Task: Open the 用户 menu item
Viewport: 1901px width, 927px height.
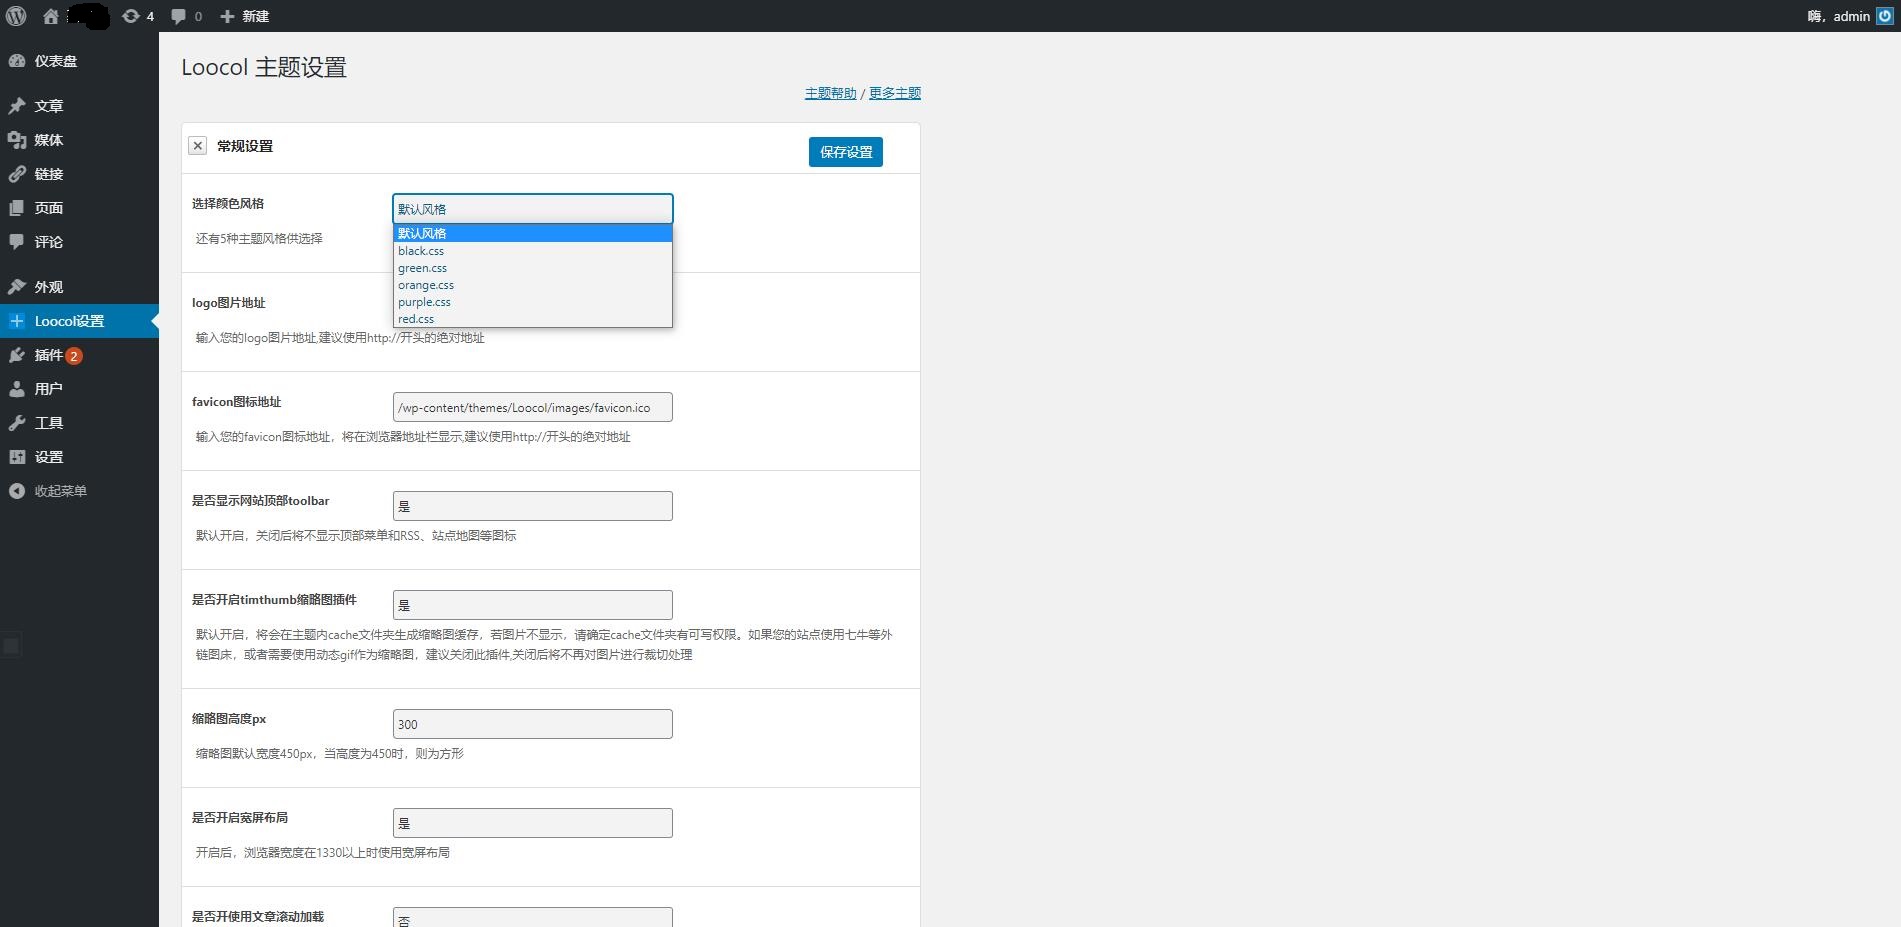Action: coord(79,389)
